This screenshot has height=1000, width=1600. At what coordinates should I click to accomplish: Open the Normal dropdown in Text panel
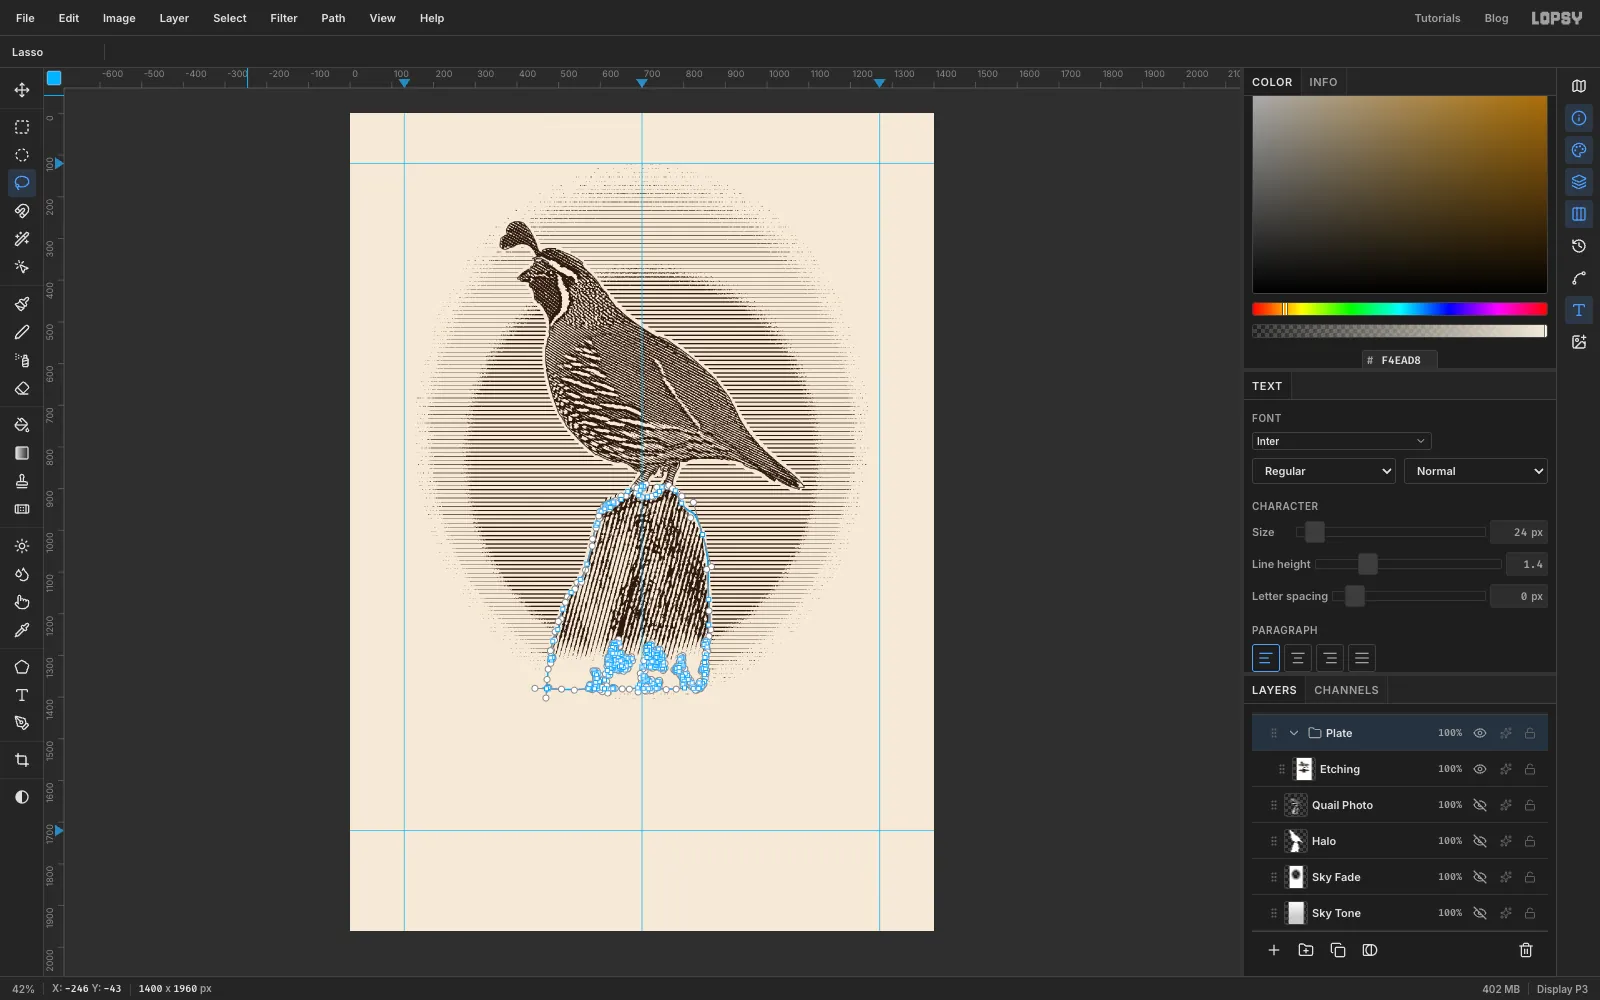(x=1476, y=471)
